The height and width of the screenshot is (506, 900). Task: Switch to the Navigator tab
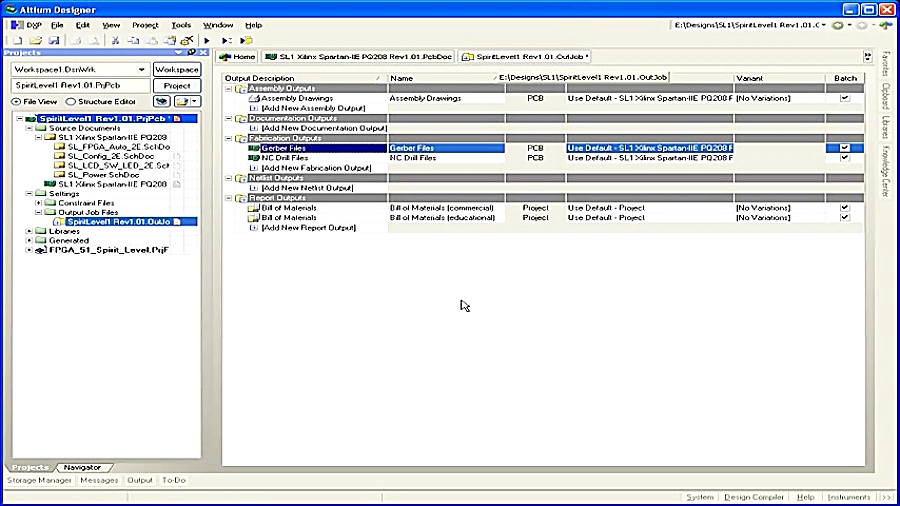click(82, 467)
